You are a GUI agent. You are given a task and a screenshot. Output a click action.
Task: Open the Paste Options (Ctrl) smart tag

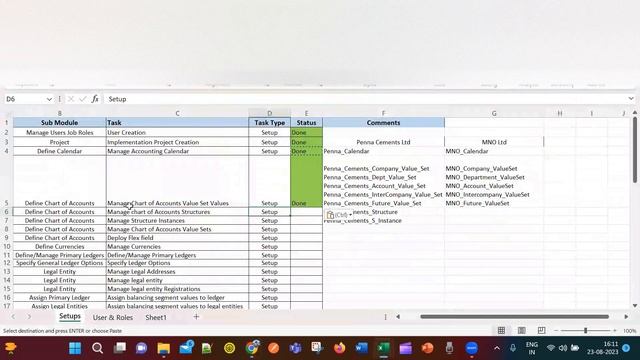[x=339, y=215]
